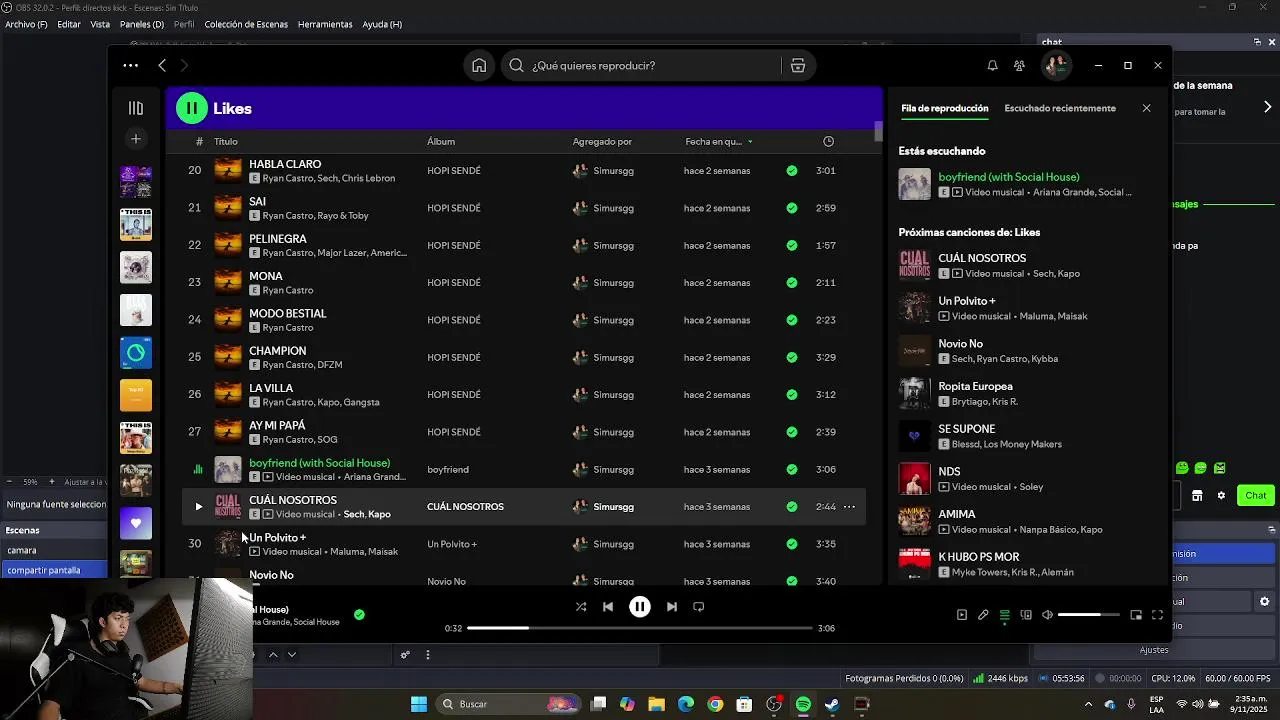Screen dimensions: 1280x720
Task: Toggle shuffle in the player bar
Action: (581, 607)
